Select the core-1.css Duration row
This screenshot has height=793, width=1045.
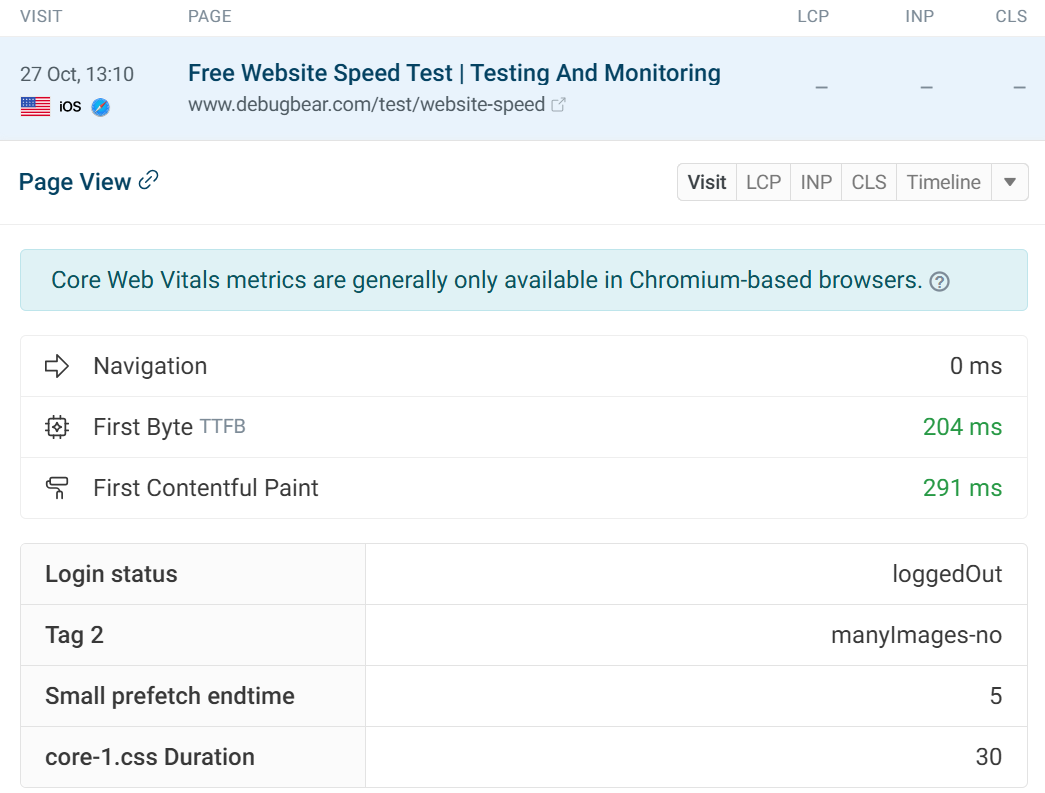[523, 757]
